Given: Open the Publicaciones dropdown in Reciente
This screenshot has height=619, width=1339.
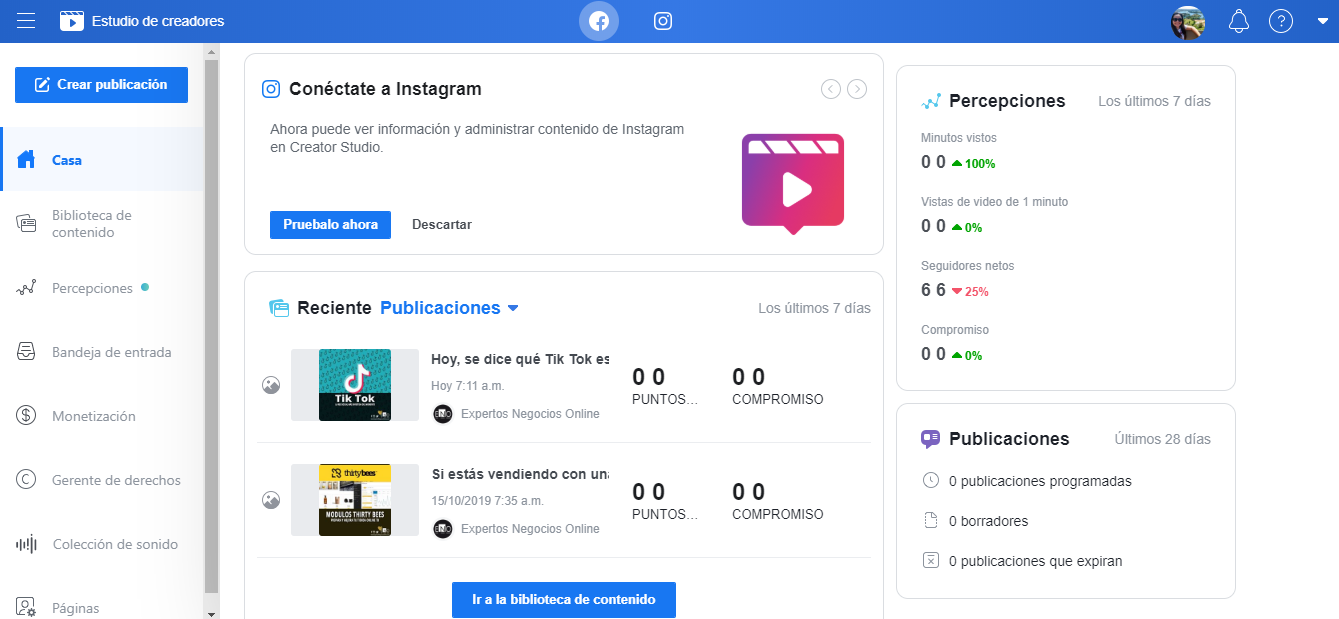Looking at the screenshot, I should click(449, 308).
